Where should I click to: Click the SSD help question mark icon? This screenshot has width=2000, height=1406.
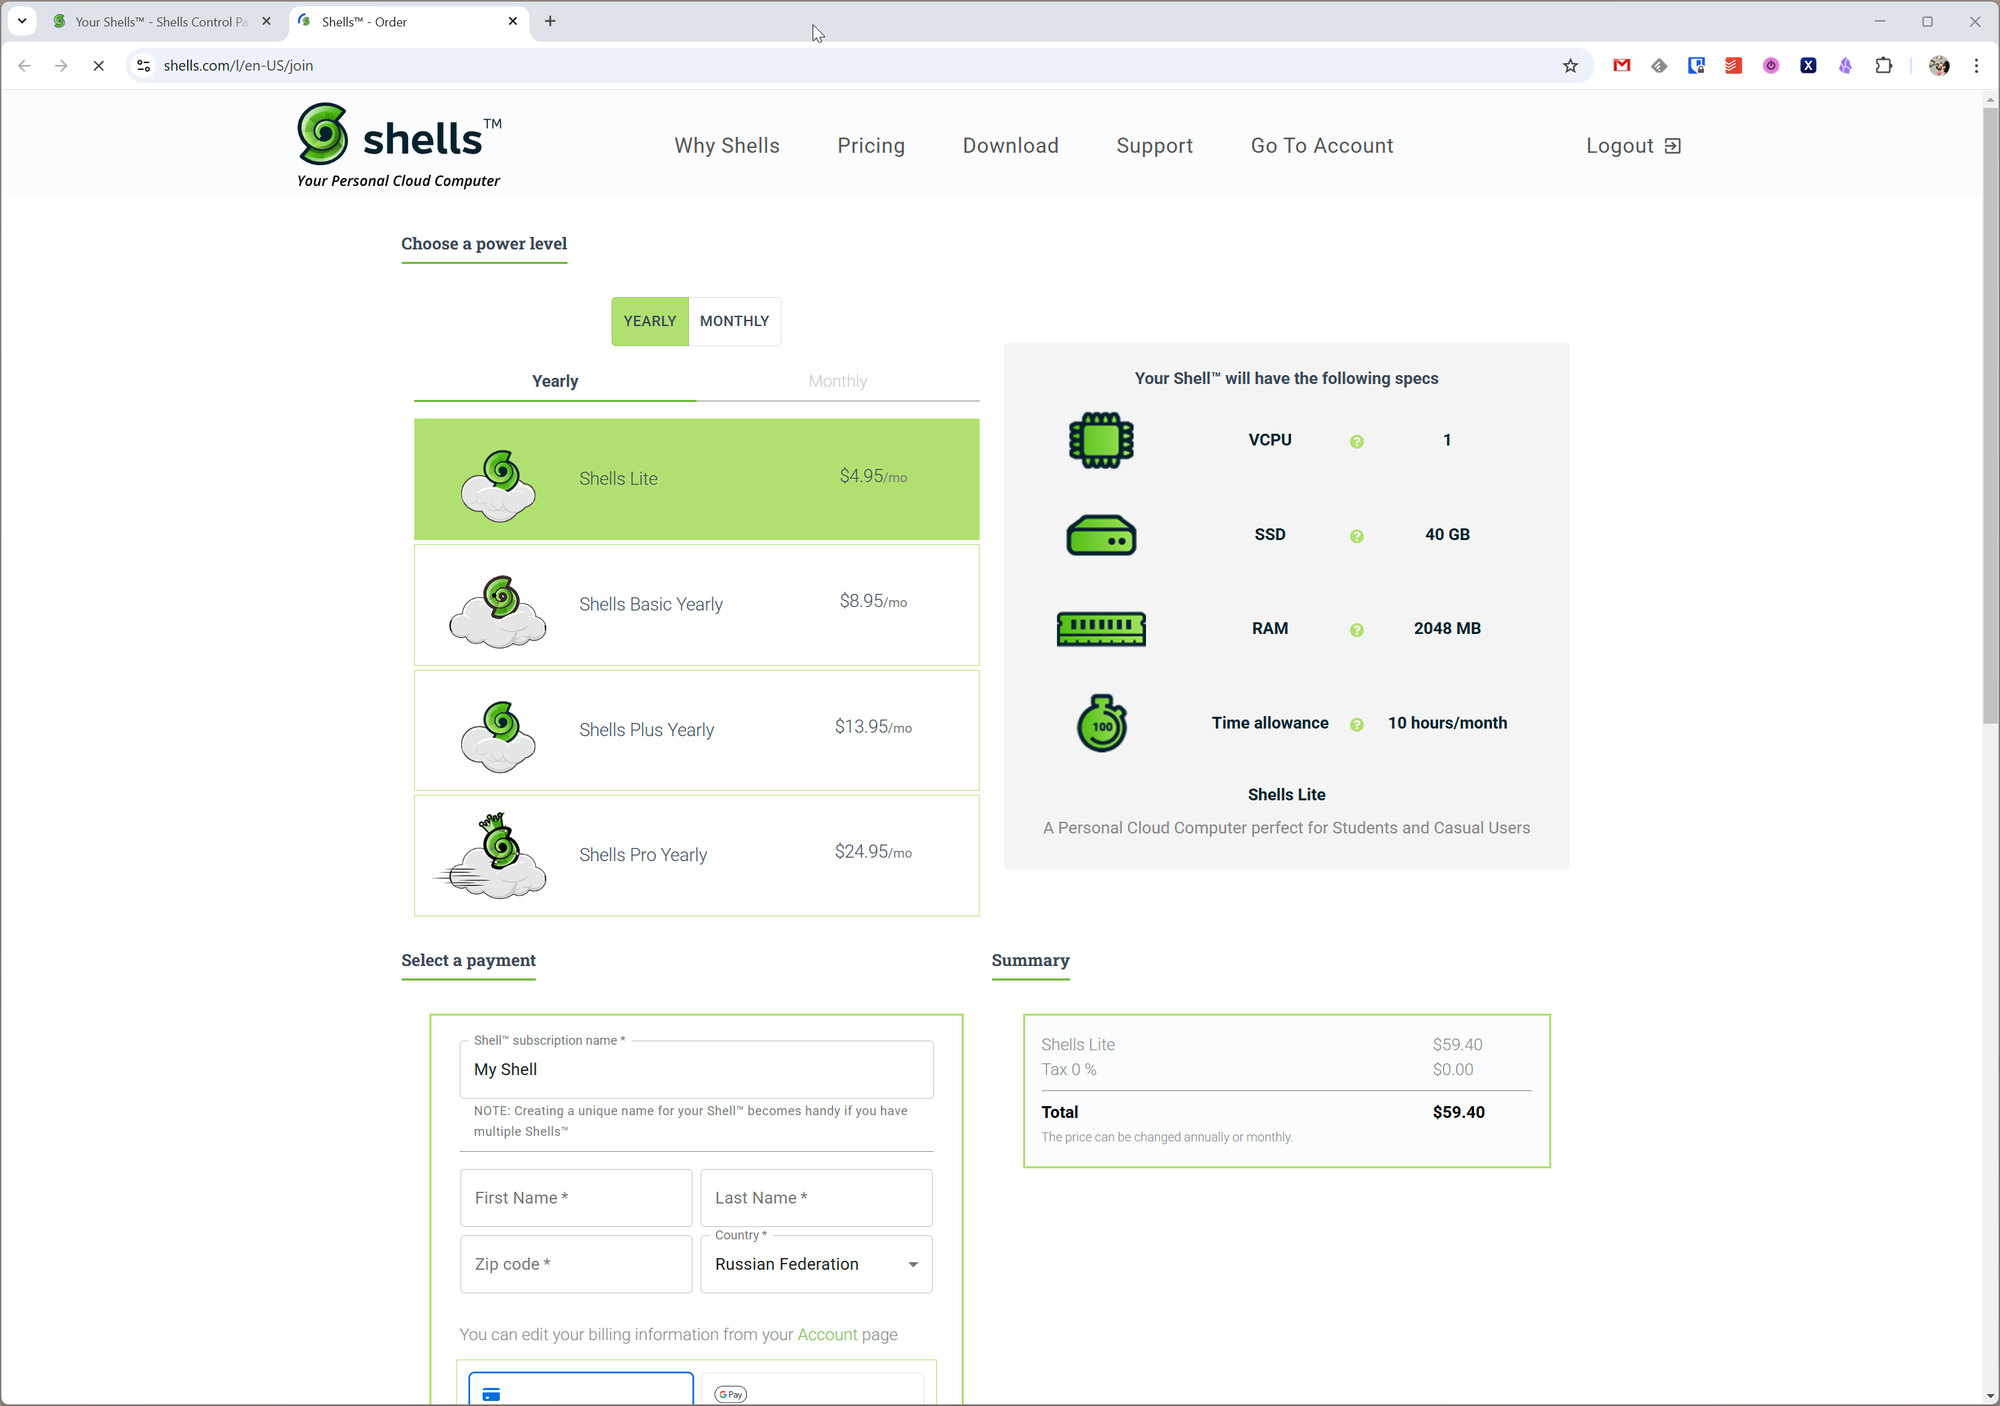tap(1356, 536)
